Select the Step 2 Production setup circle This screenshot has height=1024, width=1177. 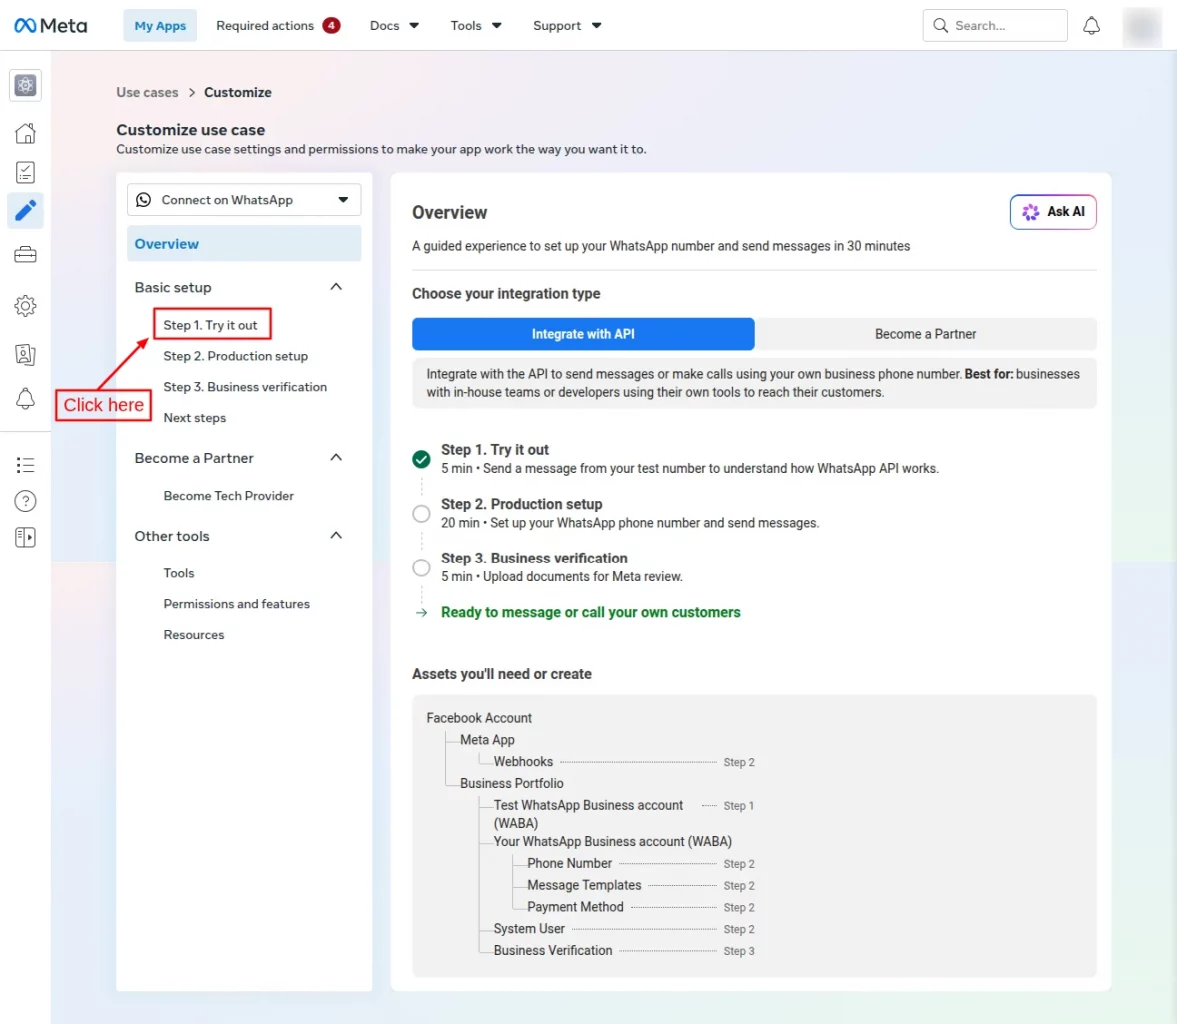point(421,514)
